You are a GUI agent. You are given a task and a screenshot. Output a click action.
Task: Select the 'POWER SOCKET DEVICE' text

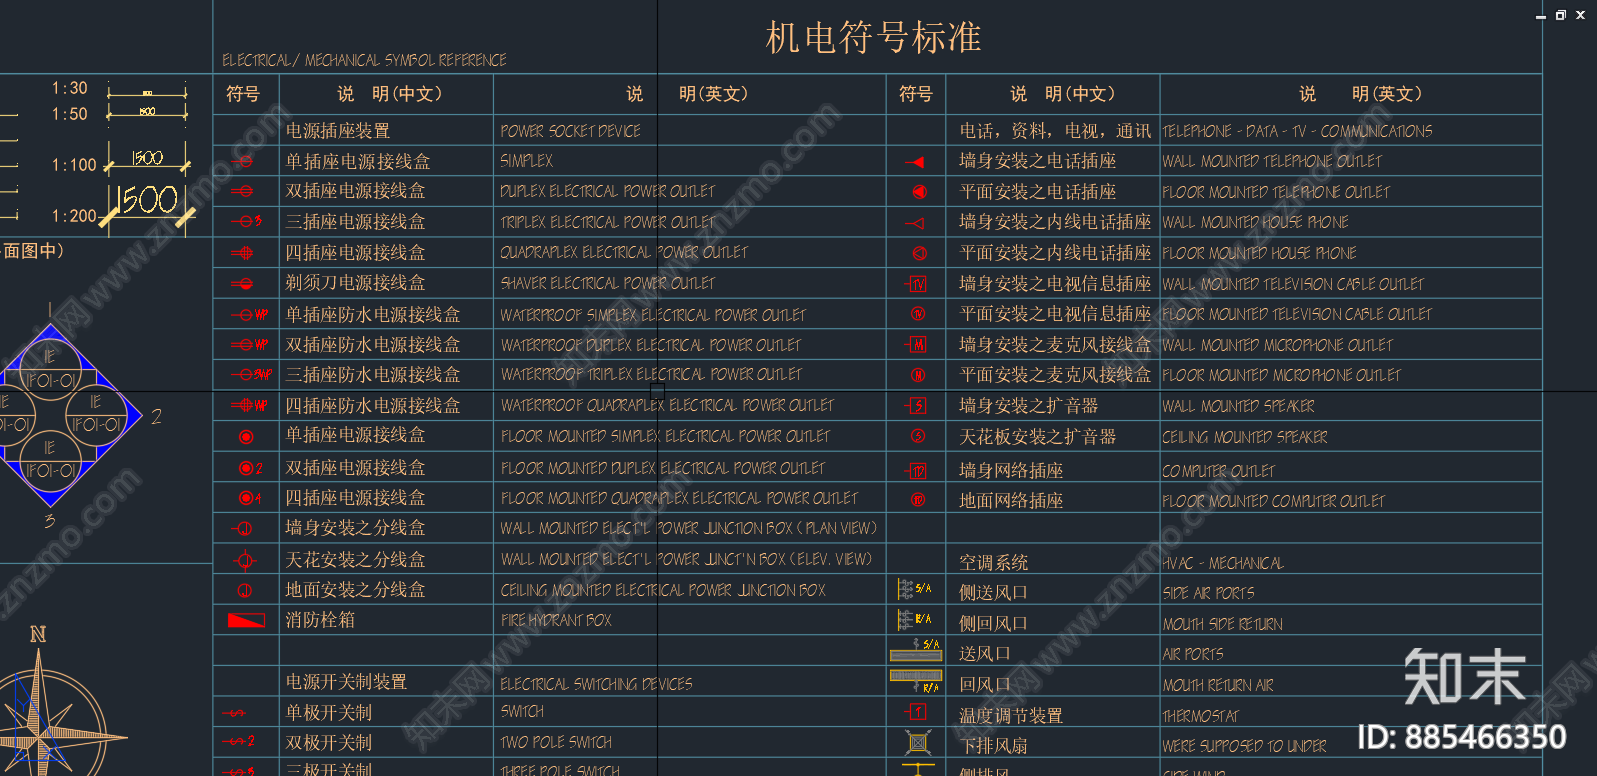pyautogui.click(x=570, y=131)
